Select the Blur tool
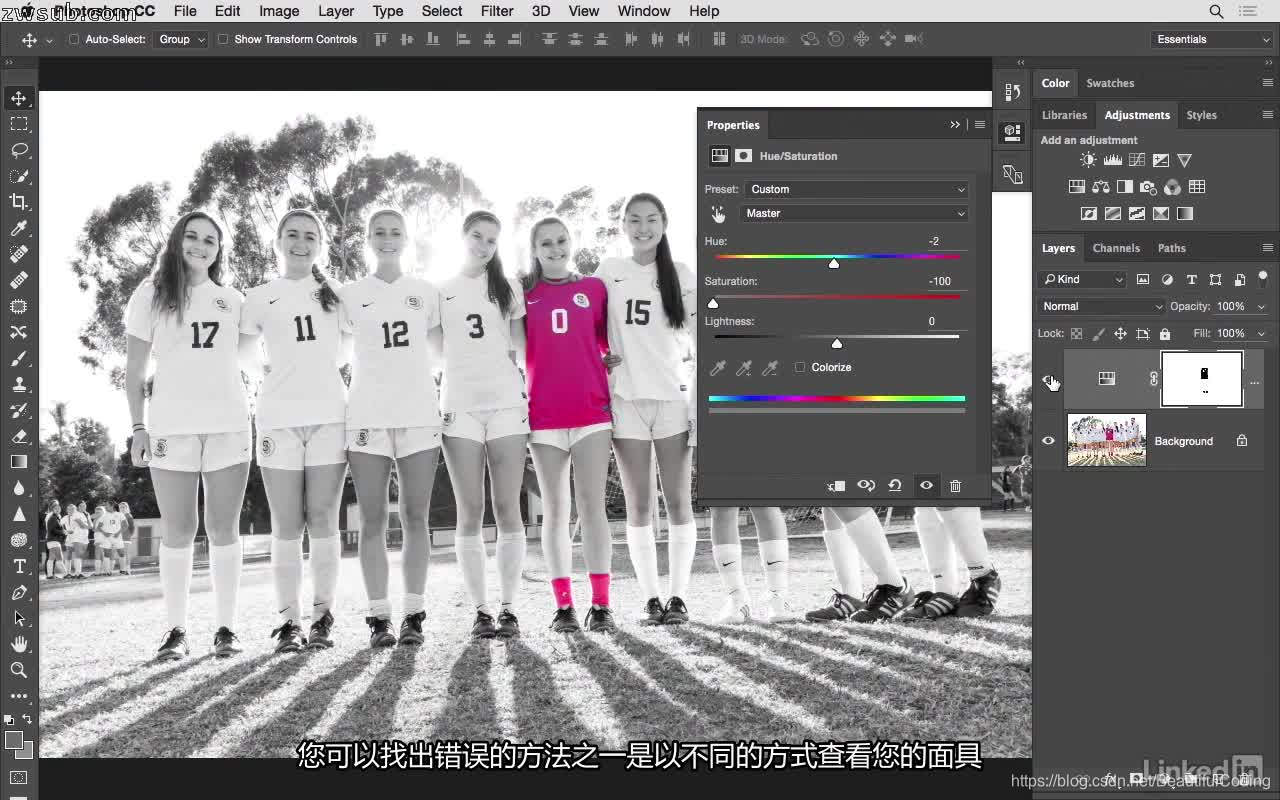The width and height of the screenshot is (1280, 800). tap(19, 488)
